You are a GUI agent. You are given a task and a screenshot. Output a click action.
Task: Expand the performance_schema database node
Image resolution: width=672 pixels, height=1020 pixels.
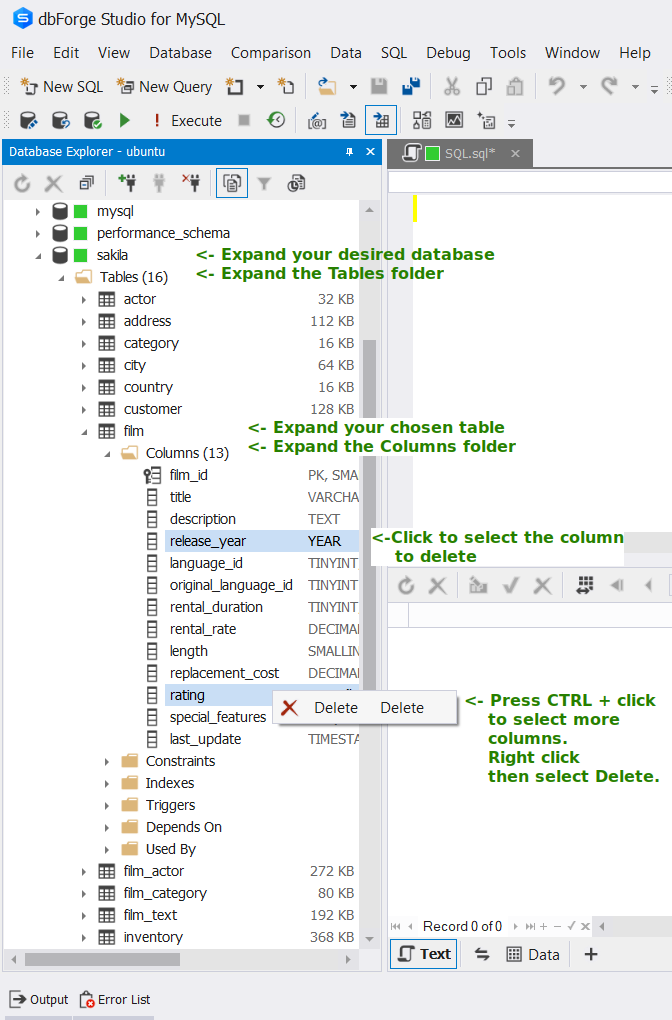click(37, 234)
